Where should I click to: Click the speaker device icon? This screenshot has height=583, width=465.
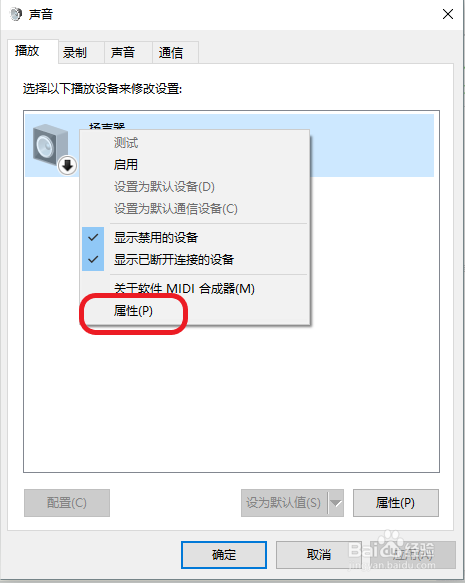[x=50, y=147]
